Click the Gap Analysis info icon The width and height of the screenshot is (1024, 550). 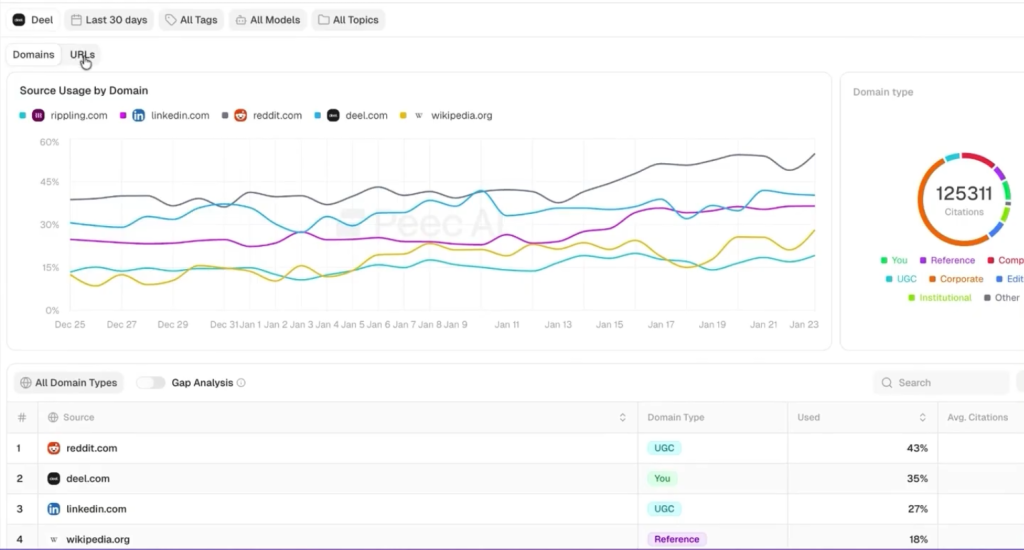(241, 383)
